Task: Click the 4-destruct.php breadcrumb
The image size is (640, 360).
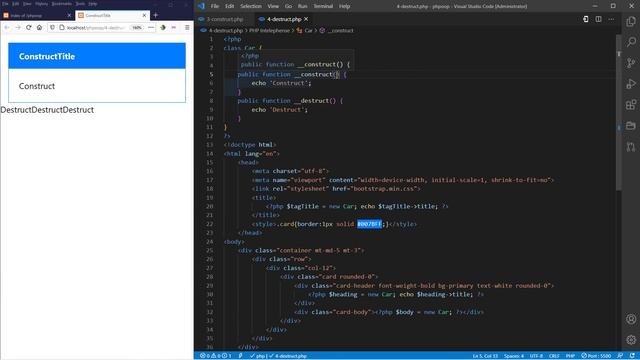Action: click(226, 30)
